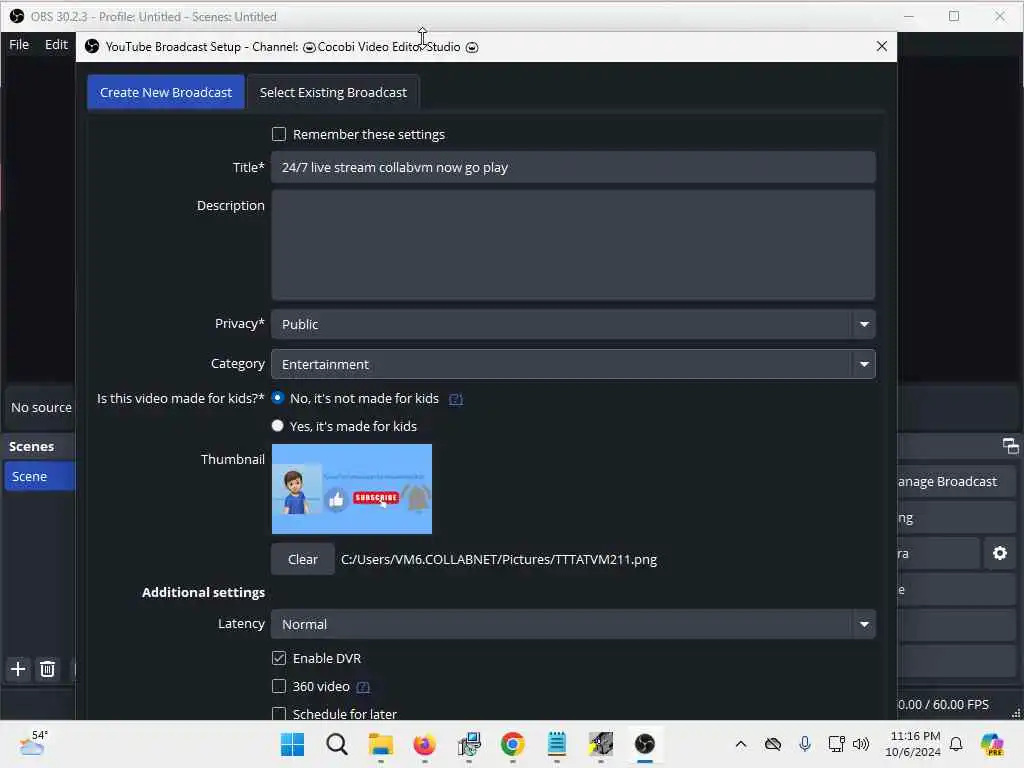
Task: Tick the Schedule for later checkbox
Action: coord(279,713)
